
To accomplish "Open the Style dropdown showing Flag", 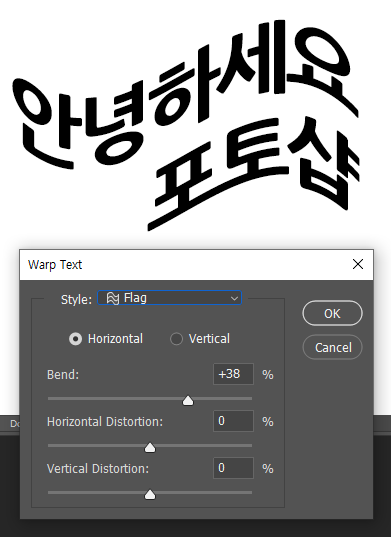I will pyautogui.click(x=169, y=298).
